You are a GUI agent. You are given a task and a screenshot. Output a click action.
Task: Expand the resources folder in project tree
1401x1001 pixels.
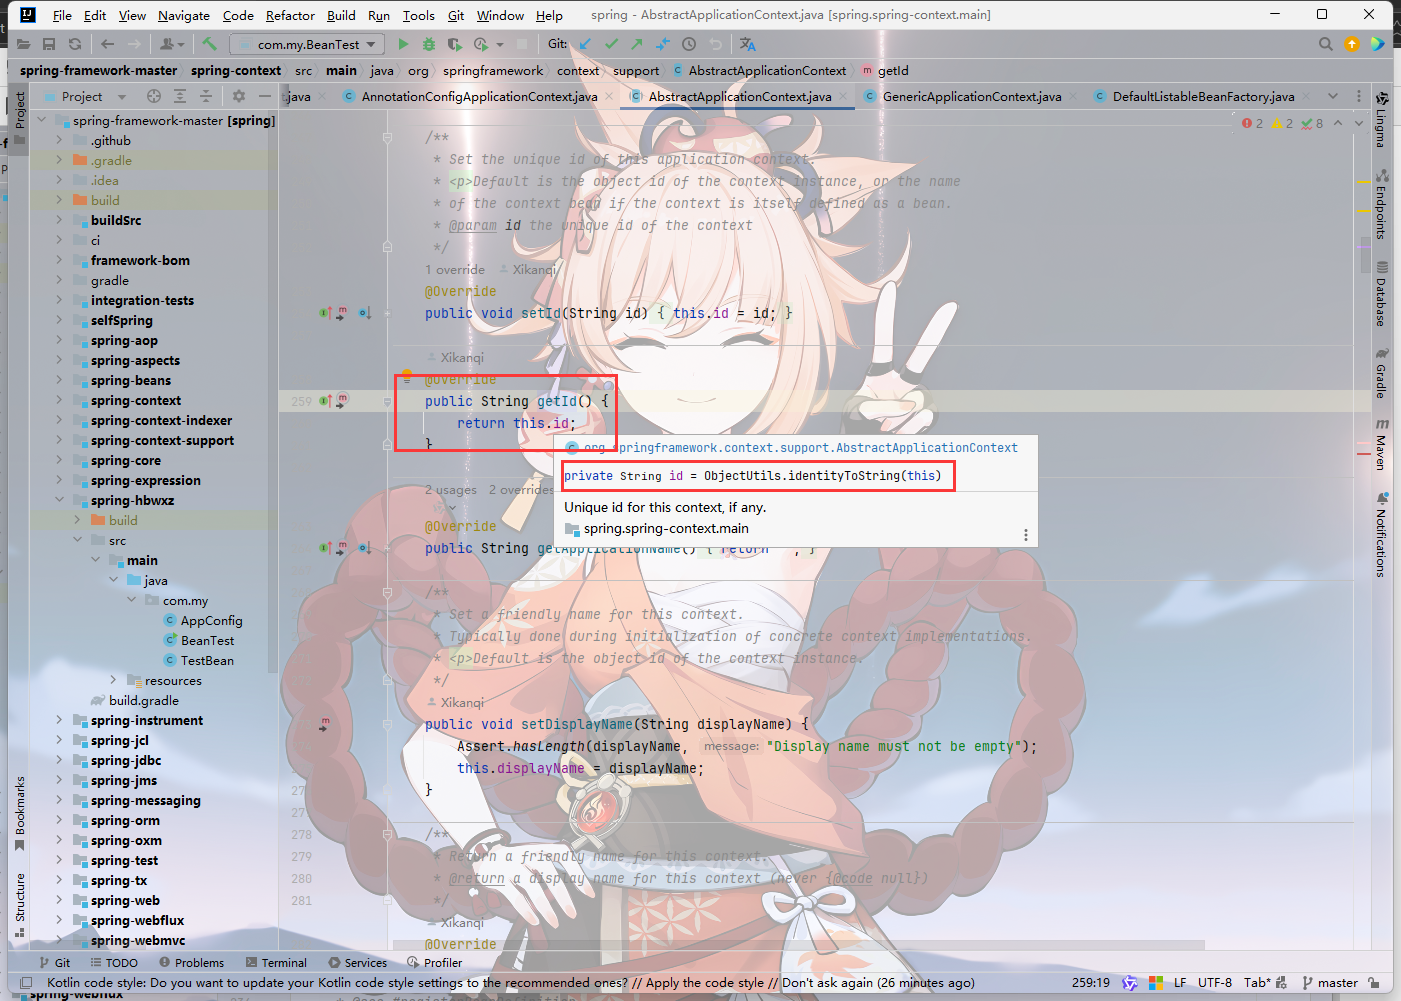point(113,680)
